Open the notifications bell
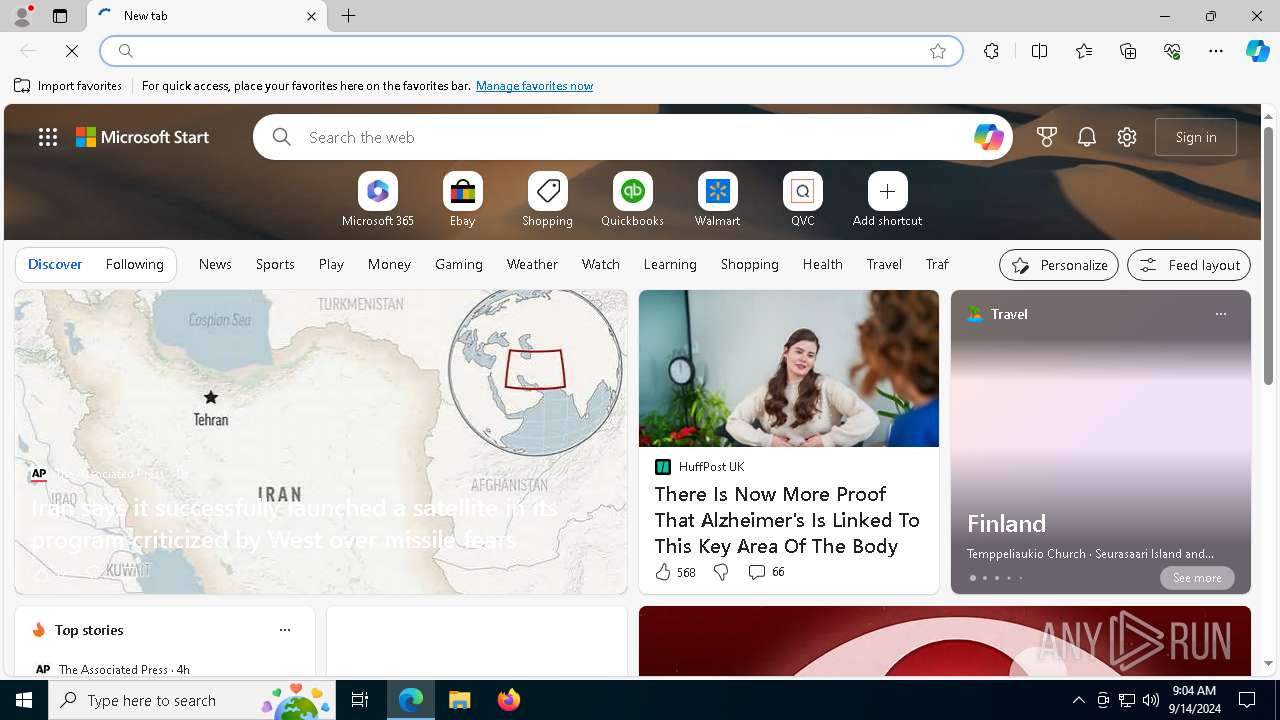 [x=1087, y=137]
